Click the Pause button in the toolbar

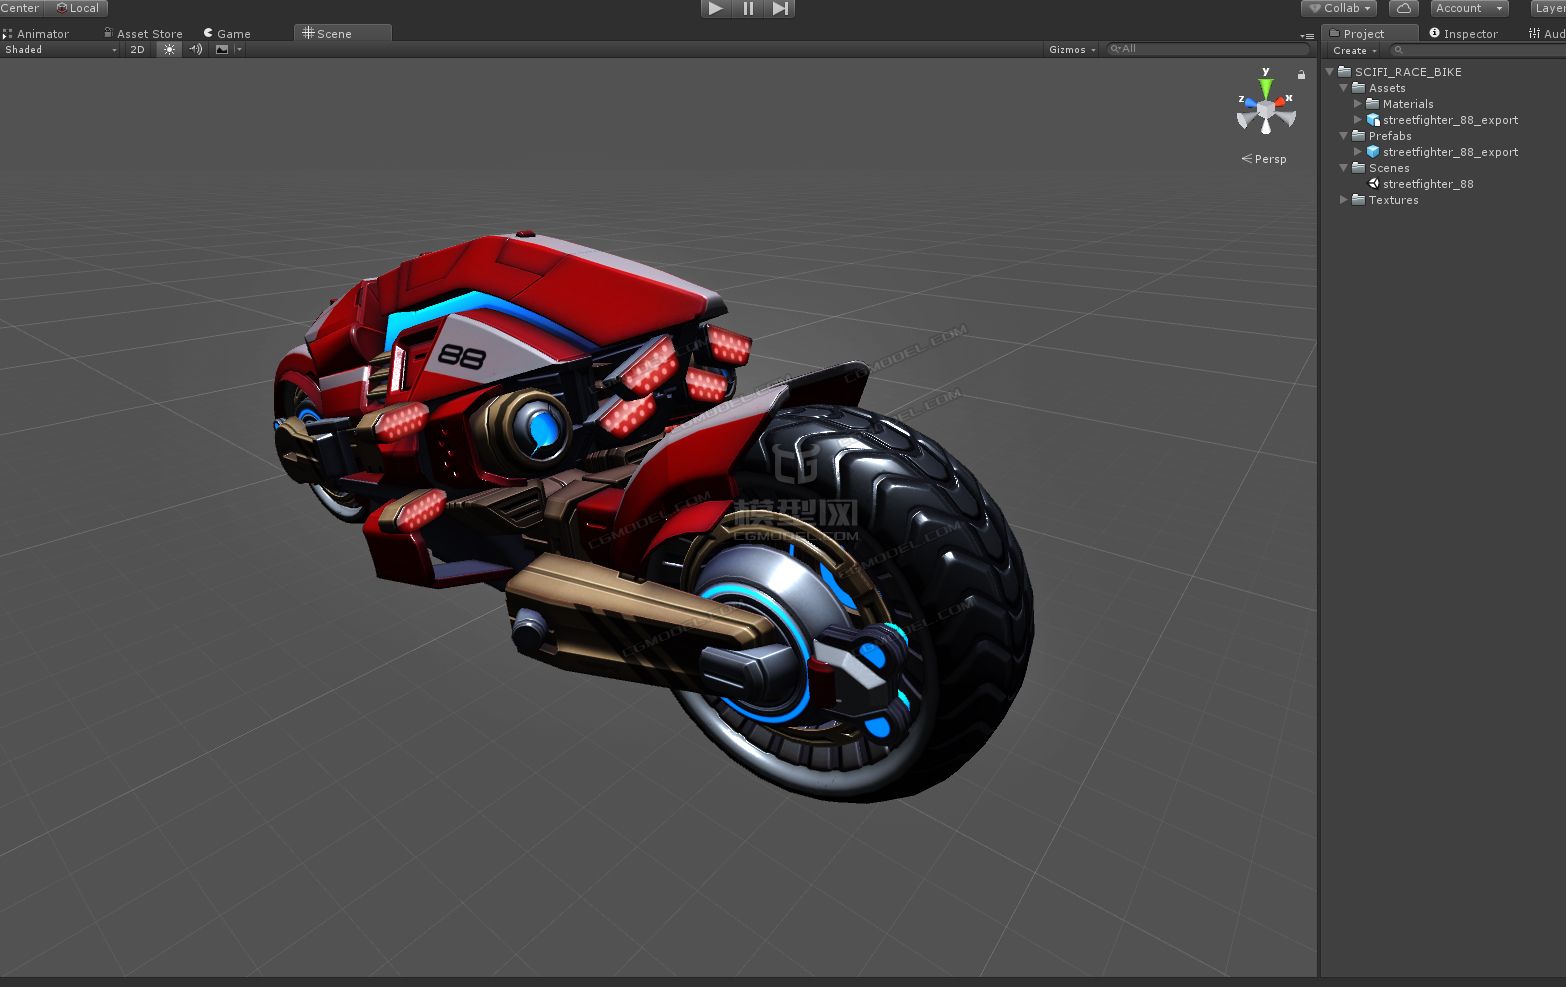(x=748, y=8)
